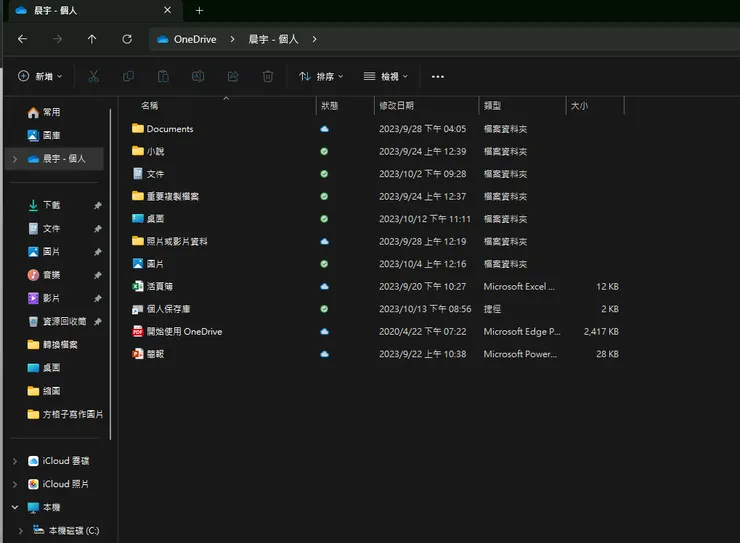Expand the 晨宇 - 個人 tree node
The width and height of the screenshot is (740, 543).
15,159
